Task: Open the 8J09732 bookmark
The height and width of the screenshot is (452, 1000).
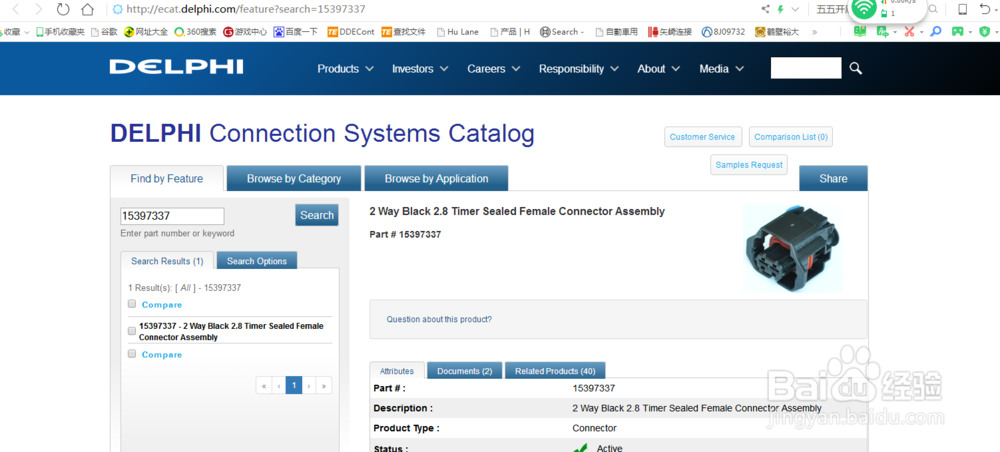Action: [x=723, y=31]
